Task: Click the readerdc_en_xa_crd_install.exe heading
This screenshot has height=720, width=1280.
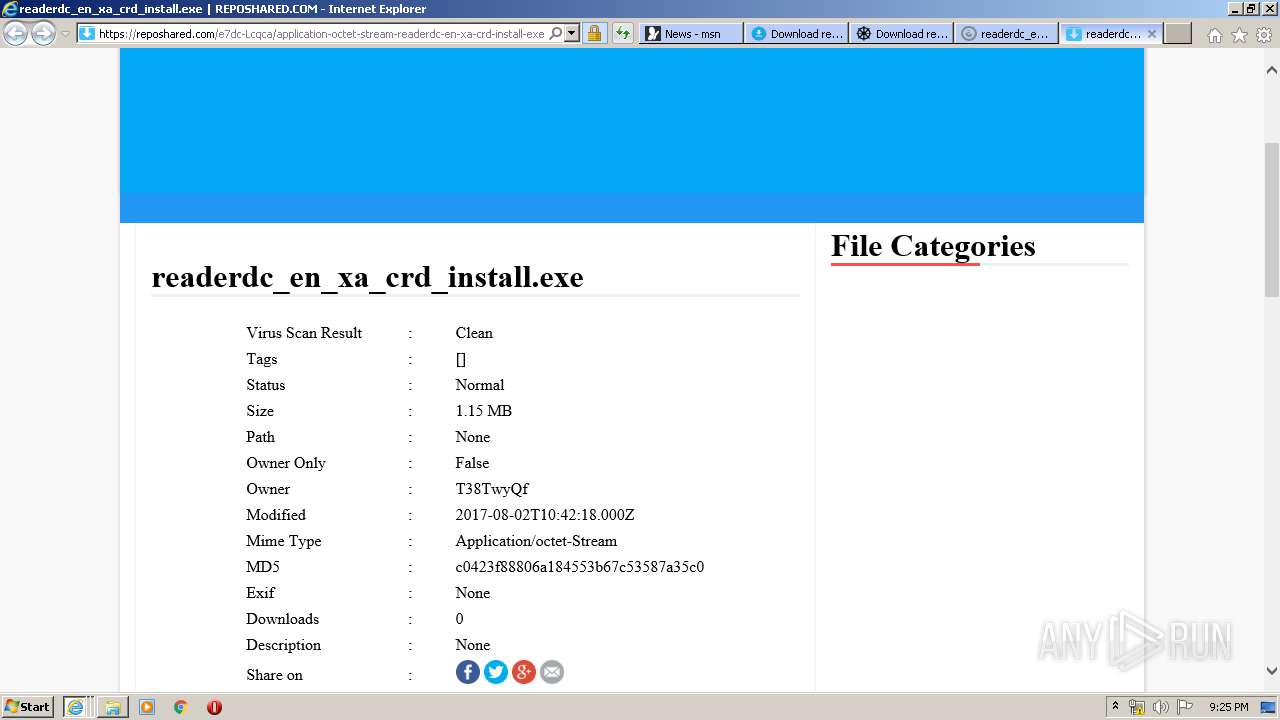Action: [367, 277]
